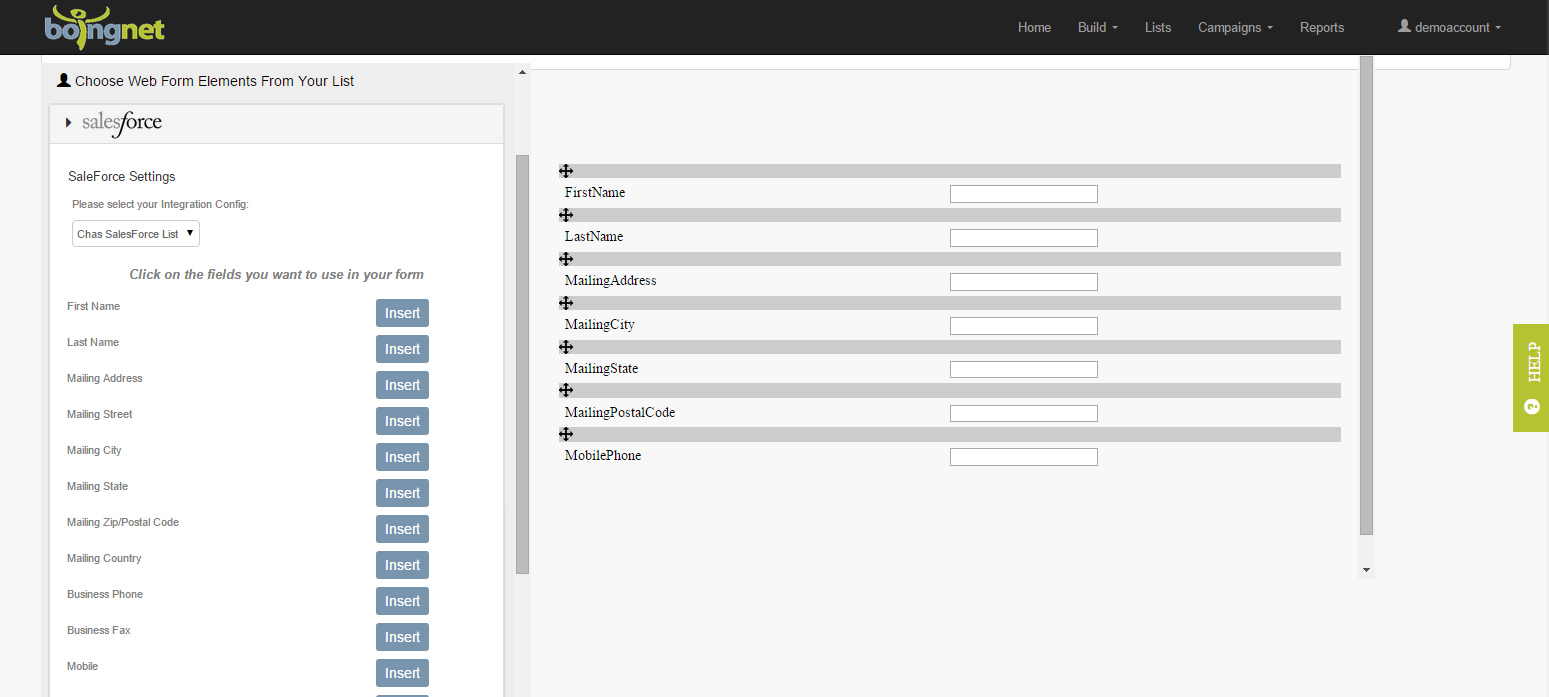Click the move handle above MailingAddress
This screenshot has width=1549, height=697.
pyautogui.click(x=566, y=259)
